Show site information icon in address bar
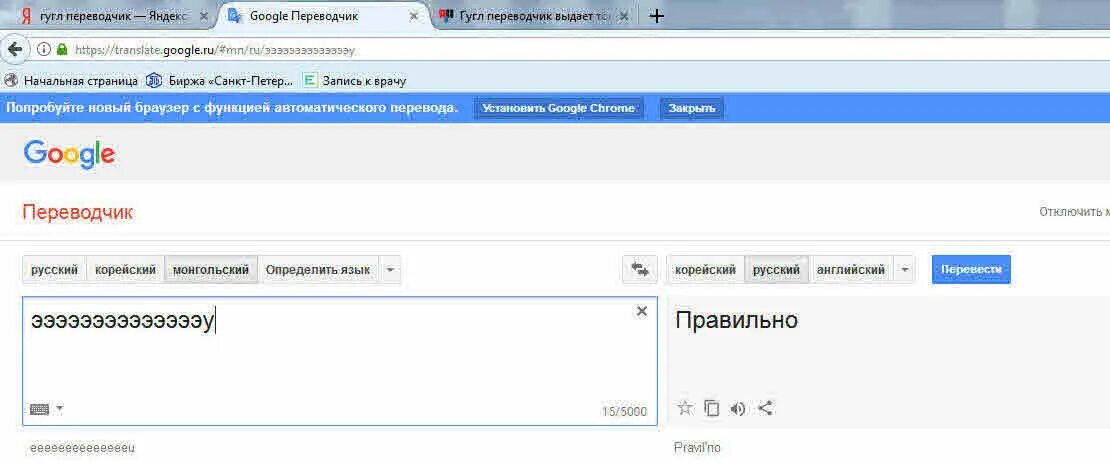This screenshot has width=1110, height=465. (x=44, y=50)
